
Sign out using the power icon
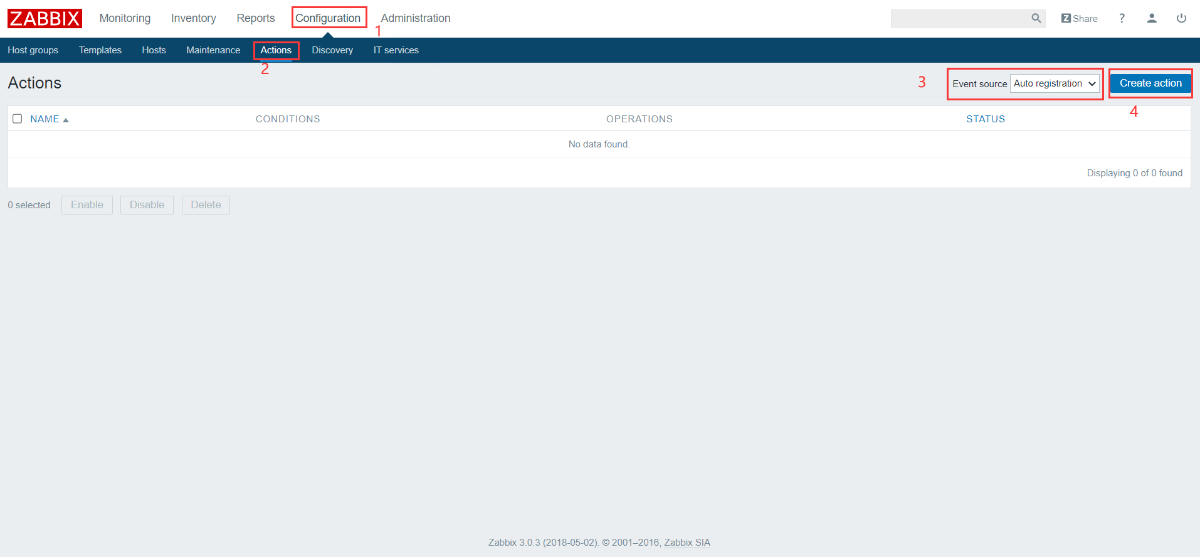coord(1181,18)
